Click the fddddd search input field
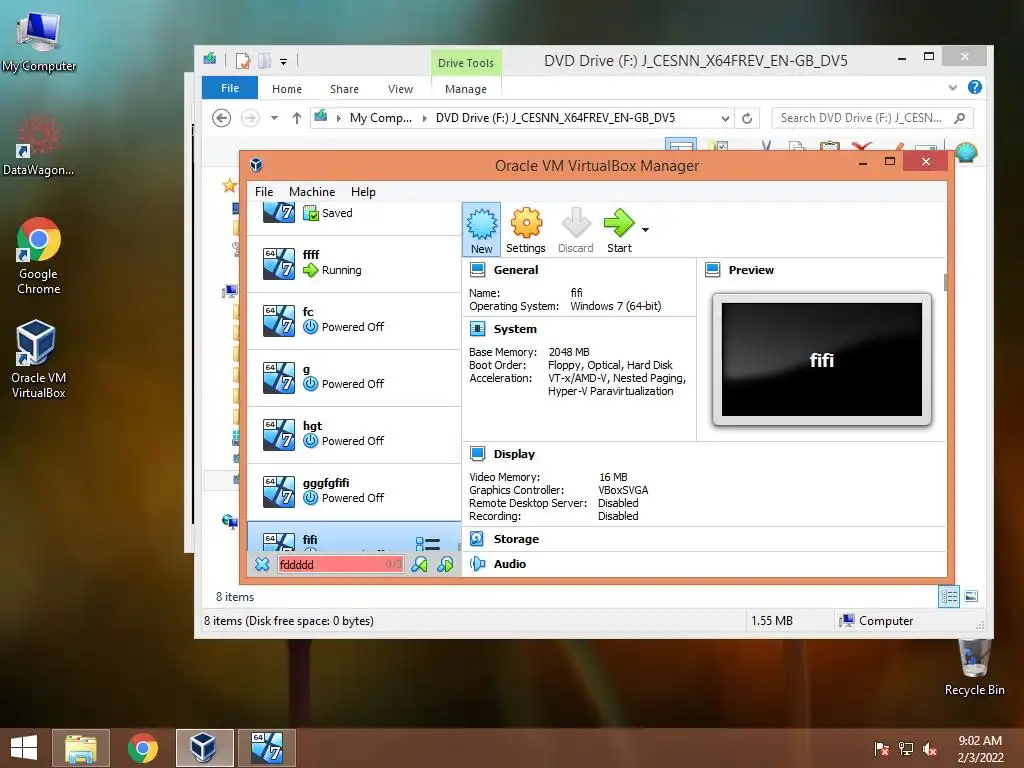Screen dimensions: 1024x768 point(340,564)
